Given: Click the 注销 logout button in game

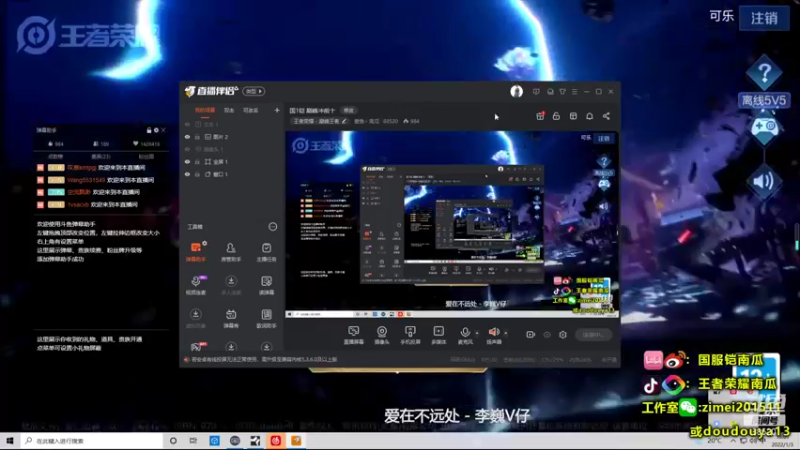Looking at the screenshot, I should pos(764,18).
